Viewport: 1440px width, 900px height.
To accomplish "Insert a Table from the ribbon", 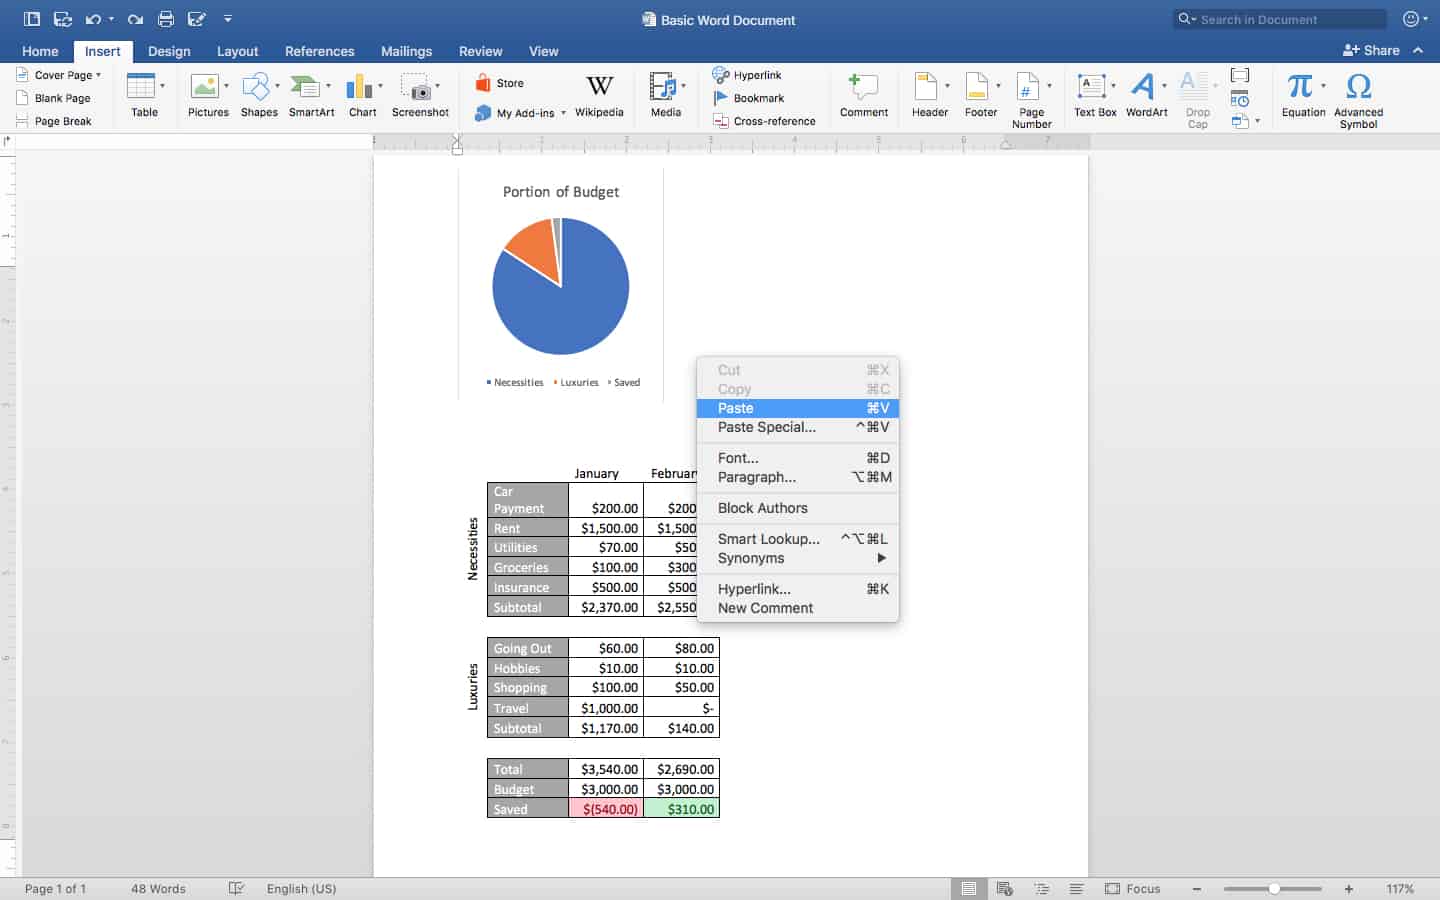I will click(142, 95).
